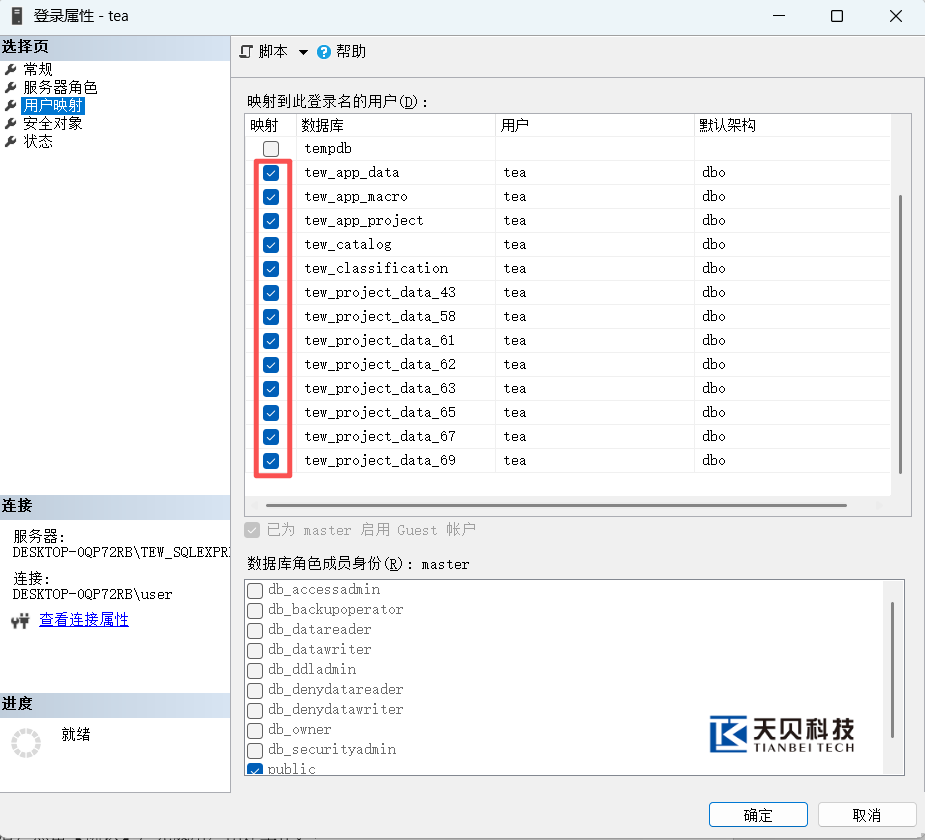Open the 查看连接属性 link
Screen dimensions: 925x840
pos(84,620)
